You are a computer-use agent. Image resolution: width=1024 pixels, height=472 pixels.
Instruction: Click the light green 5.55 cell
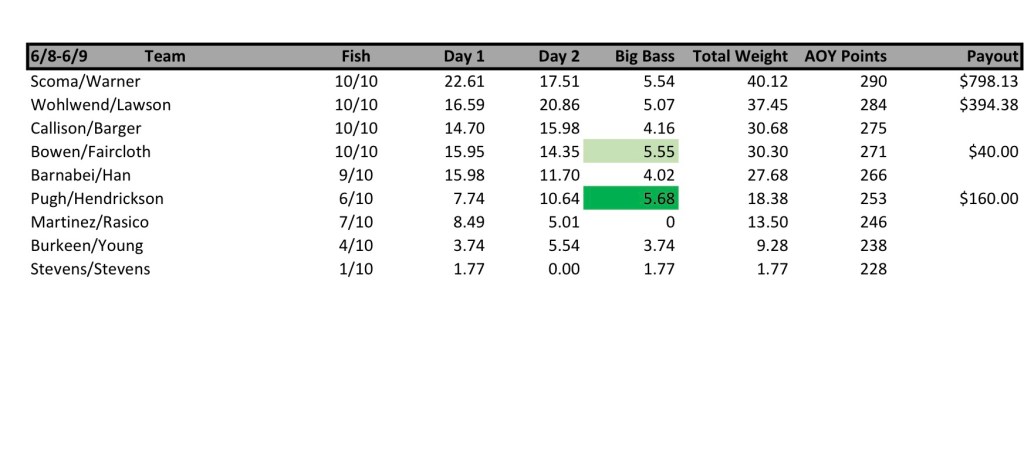coord(631,152)
